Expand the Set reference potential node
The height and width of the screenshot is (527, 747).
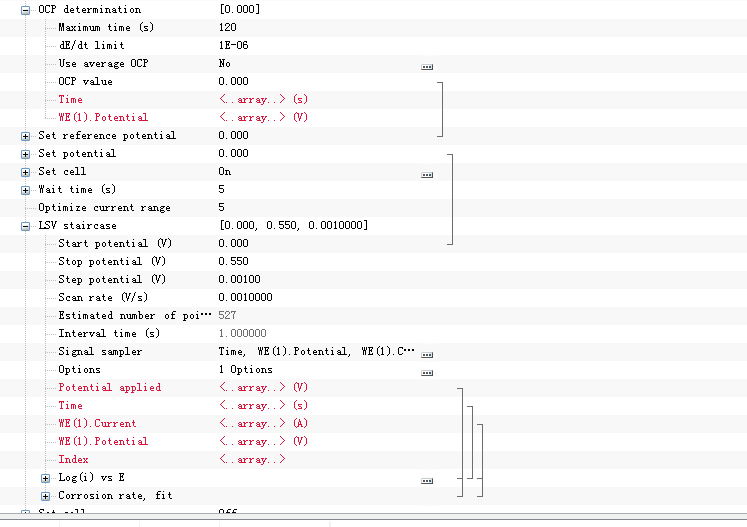pyautogui.click(x=25, y=136)
